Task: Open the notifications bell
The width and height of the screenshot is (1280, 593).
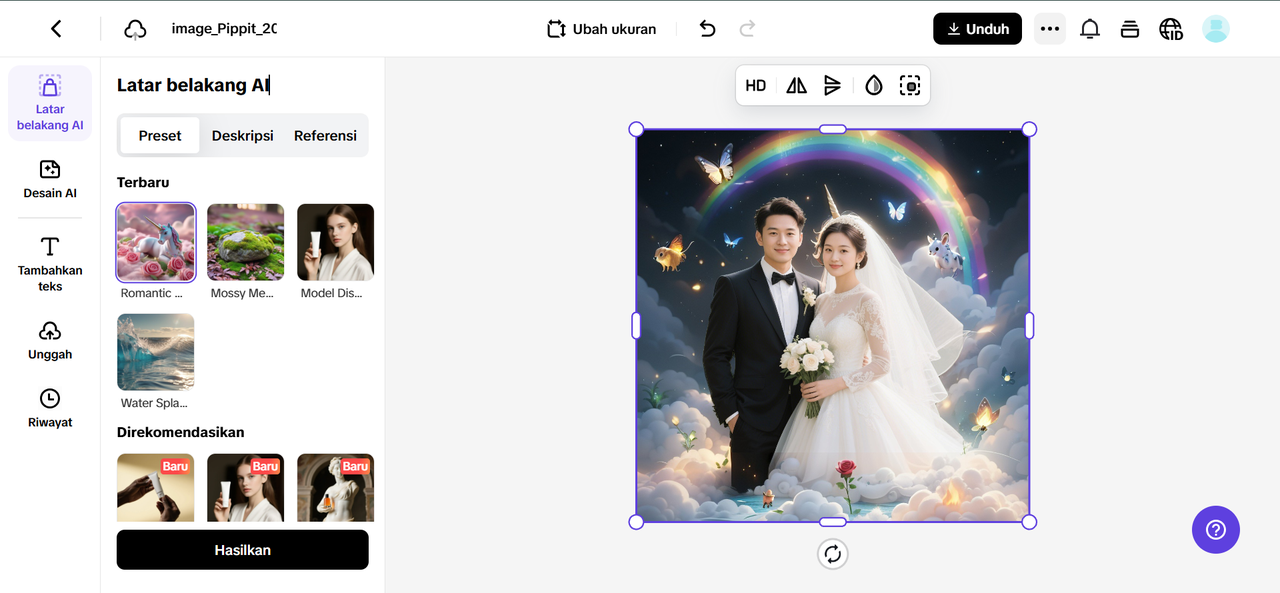Action: pos(1090,29)
